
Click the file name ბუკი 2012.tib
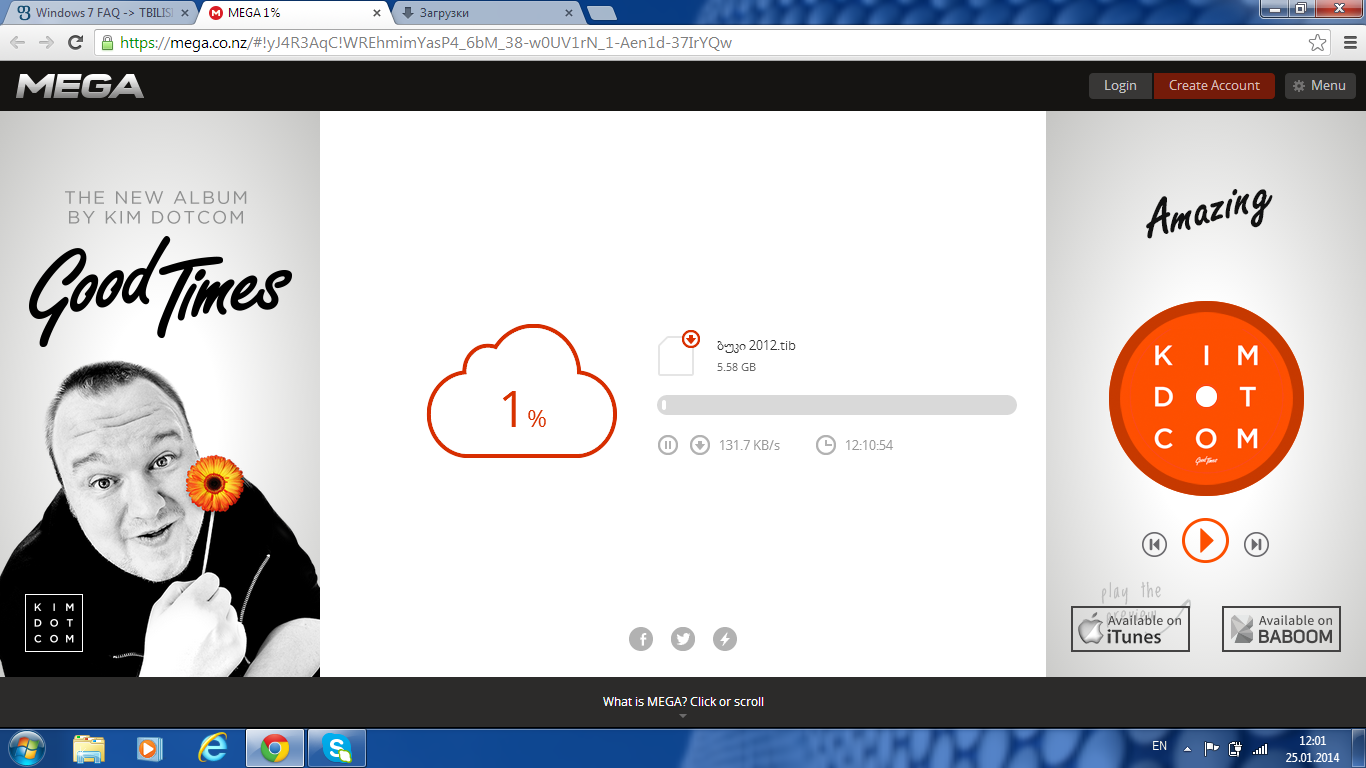click(x=756, y=346)
